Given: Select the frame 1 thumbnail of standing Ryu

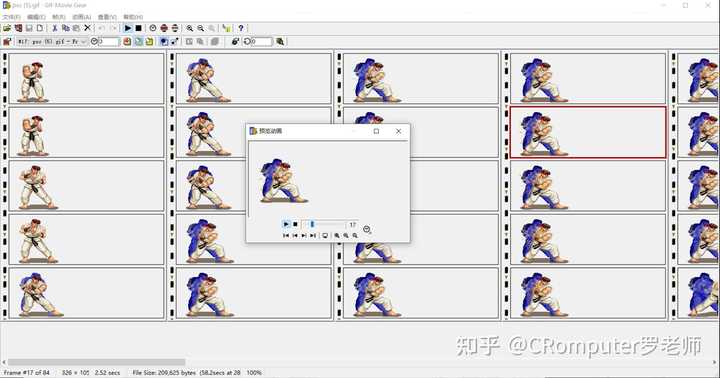Looking at the screenshot, I should [86, 79].
